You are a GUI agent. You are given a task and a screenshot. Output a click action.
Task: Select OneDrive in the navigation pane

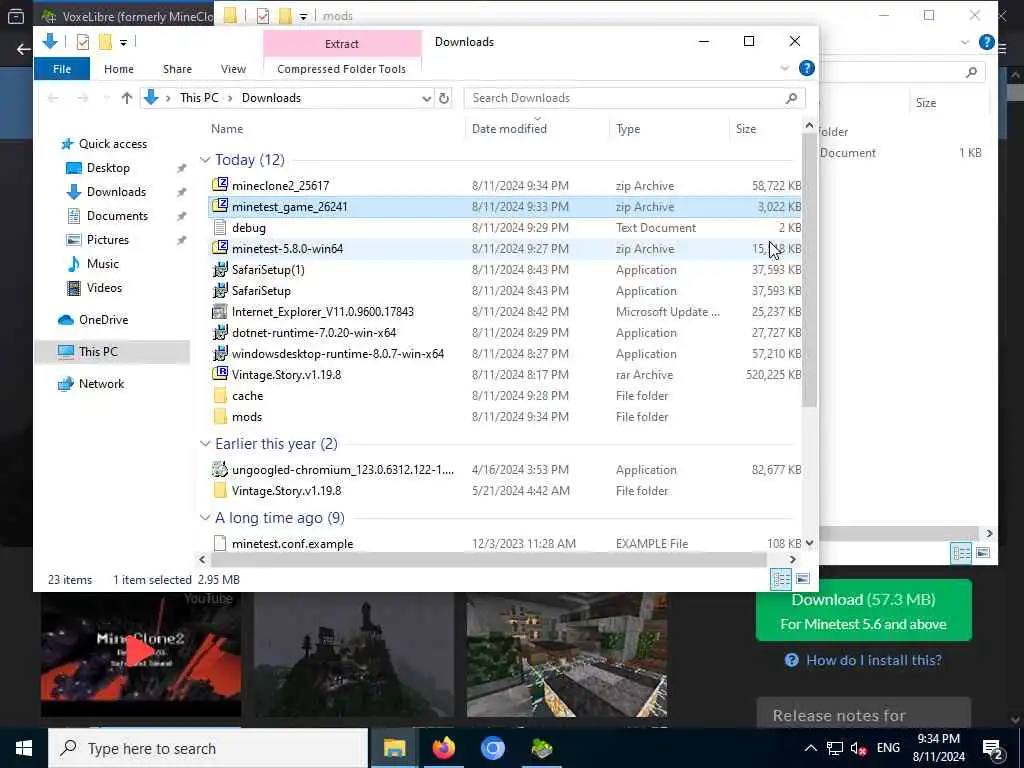(x=103, y=320)
